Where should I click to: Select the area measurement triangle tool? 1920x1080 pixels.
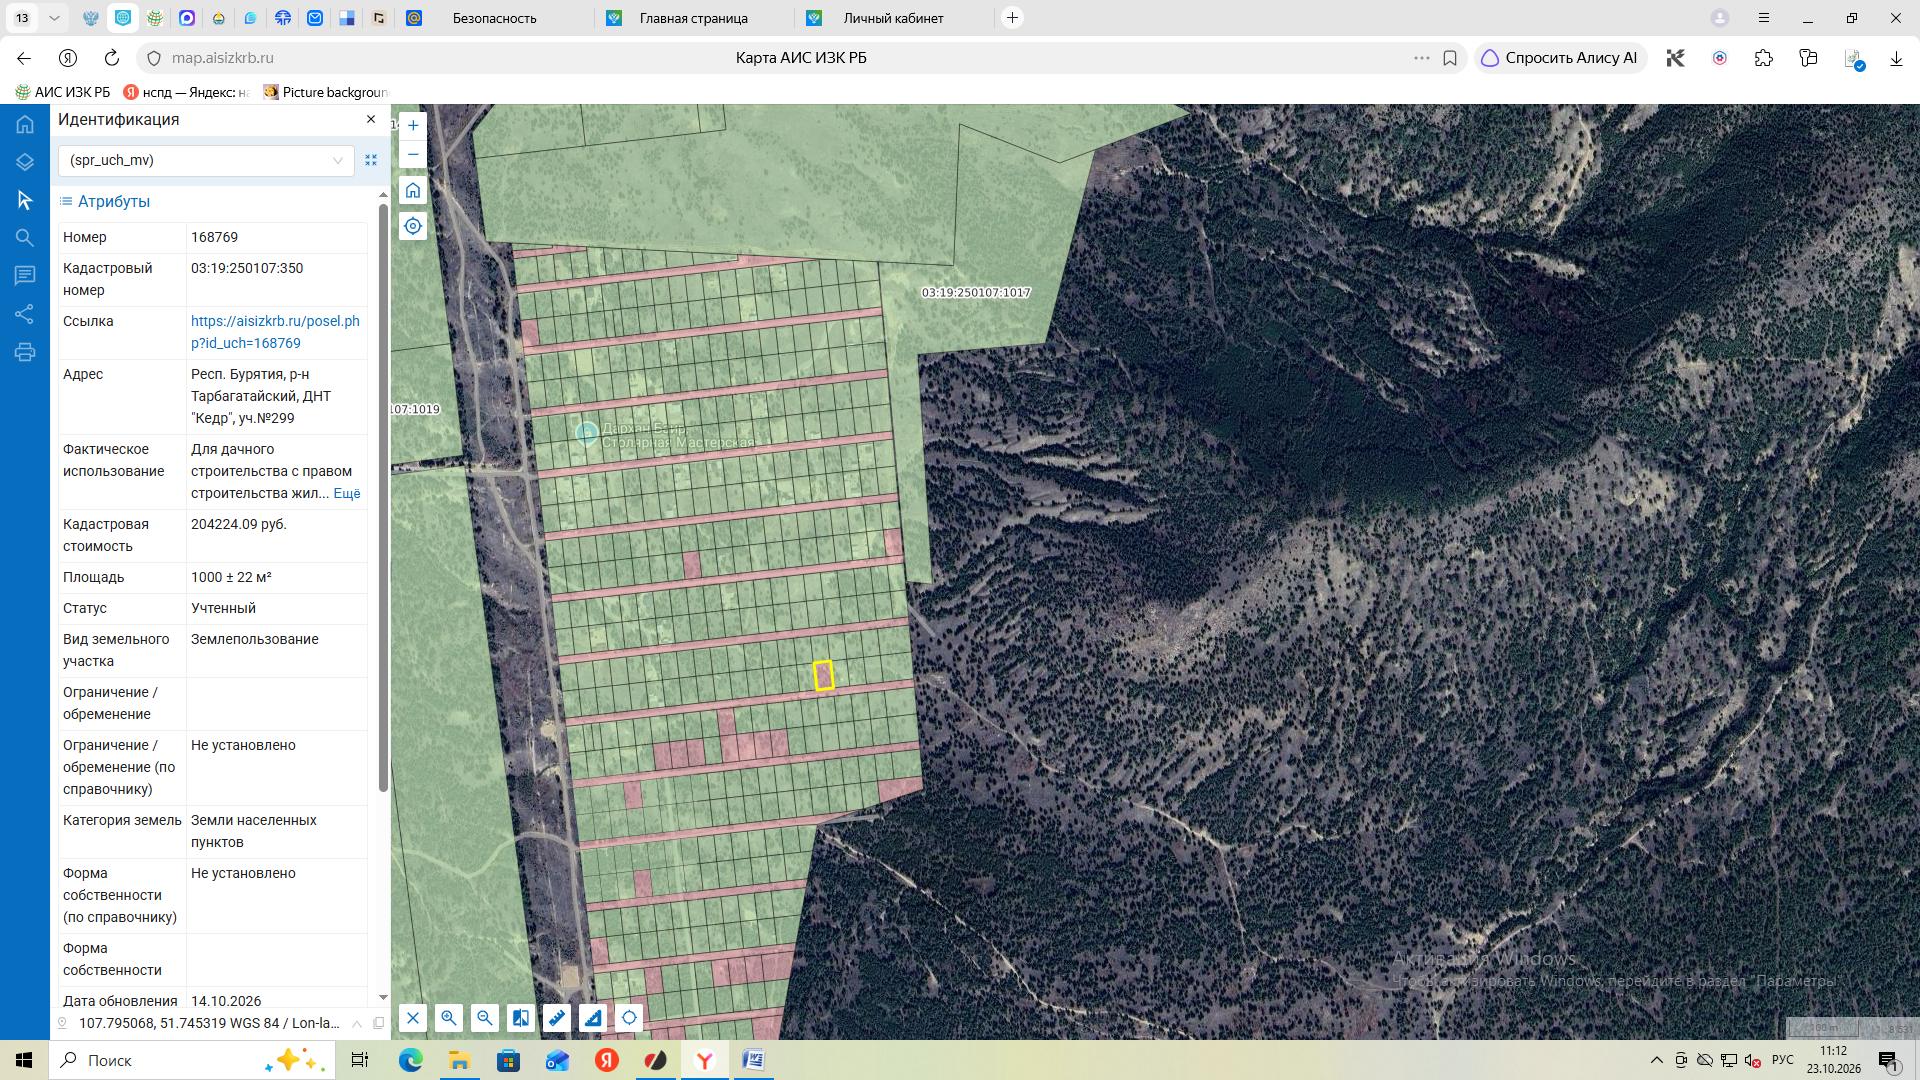593,1018
